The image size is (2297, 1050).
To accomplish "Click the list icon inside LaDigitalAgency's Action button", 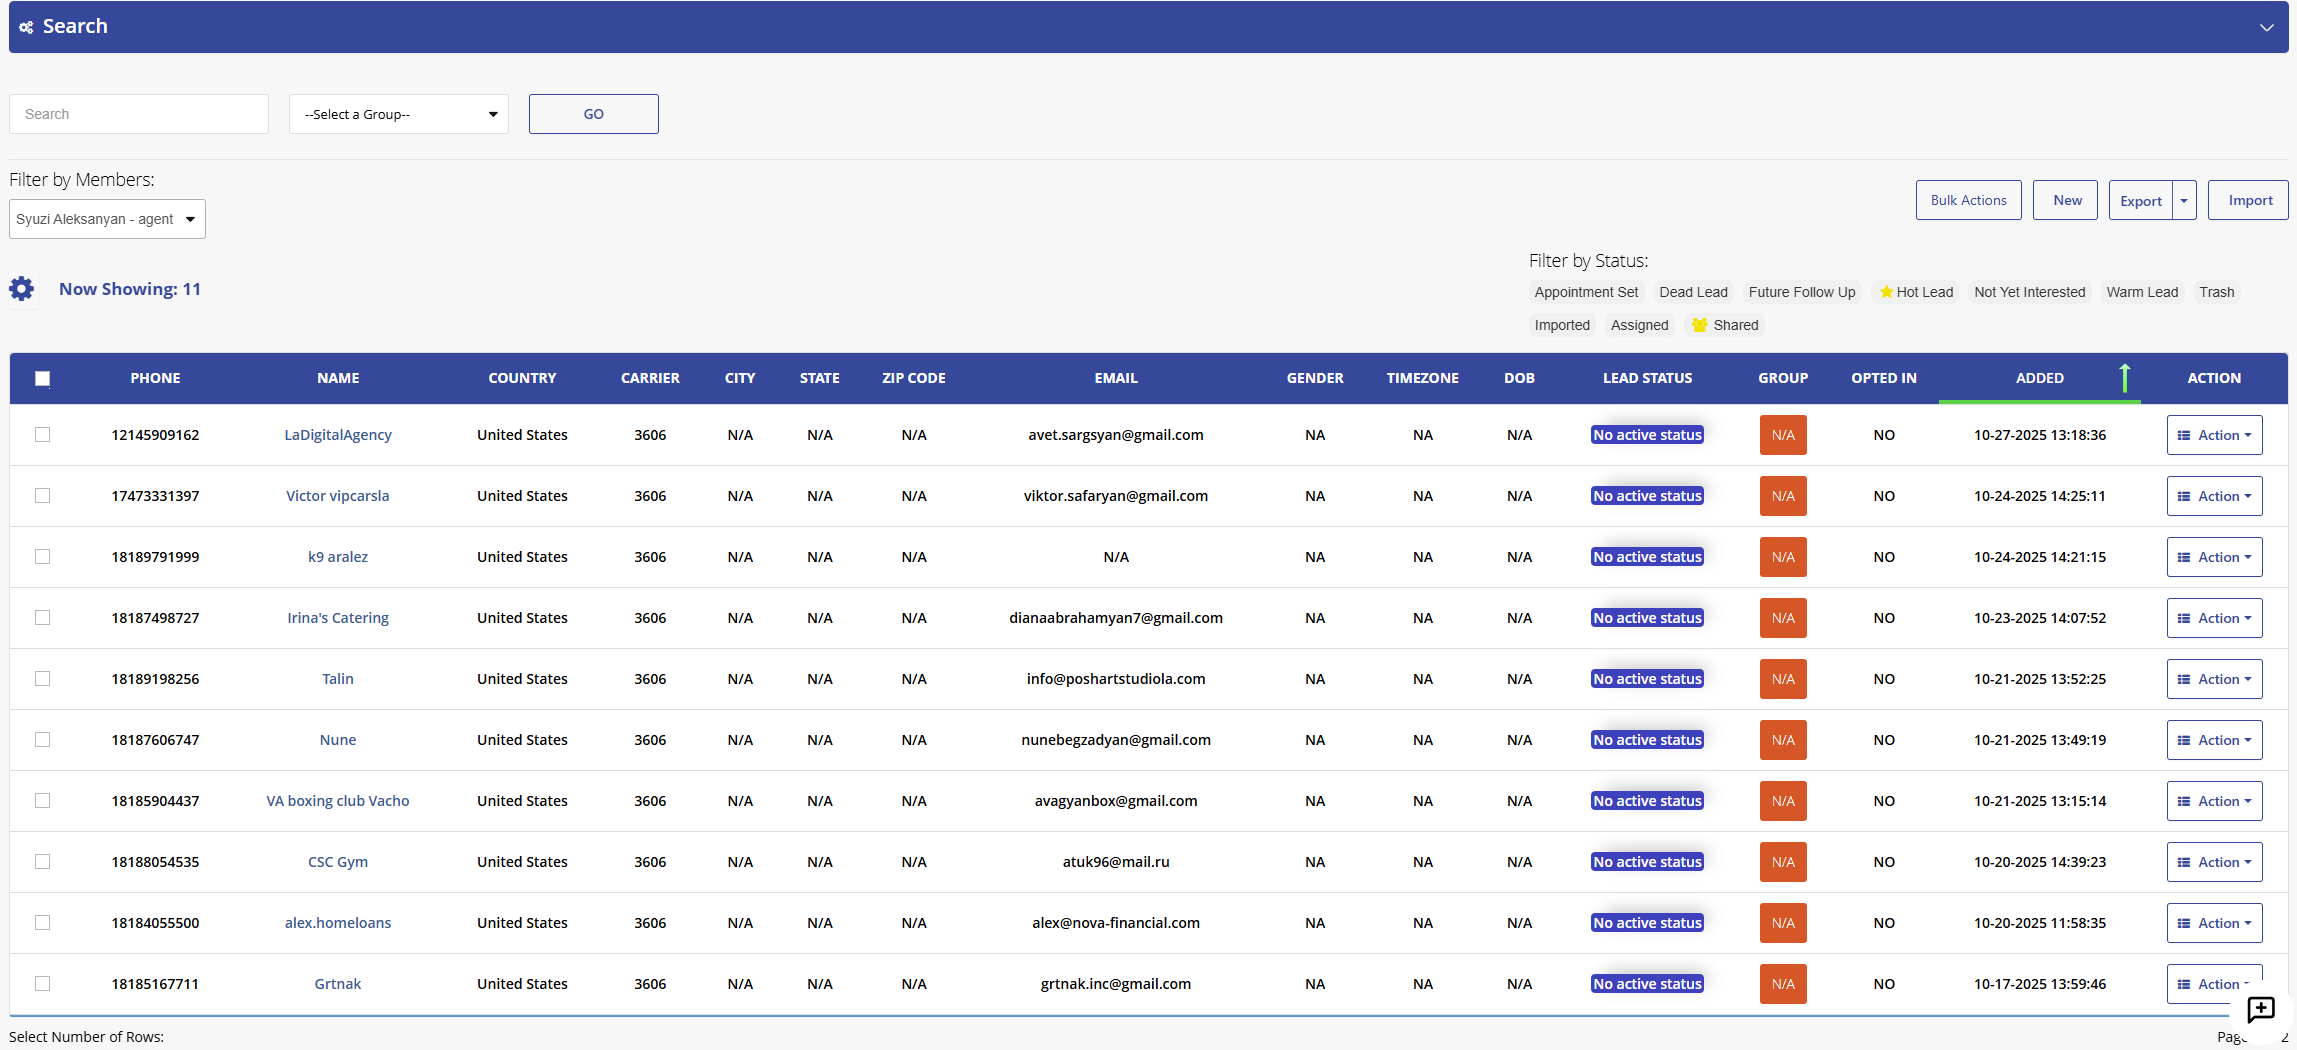I will tap(2183, 435).
